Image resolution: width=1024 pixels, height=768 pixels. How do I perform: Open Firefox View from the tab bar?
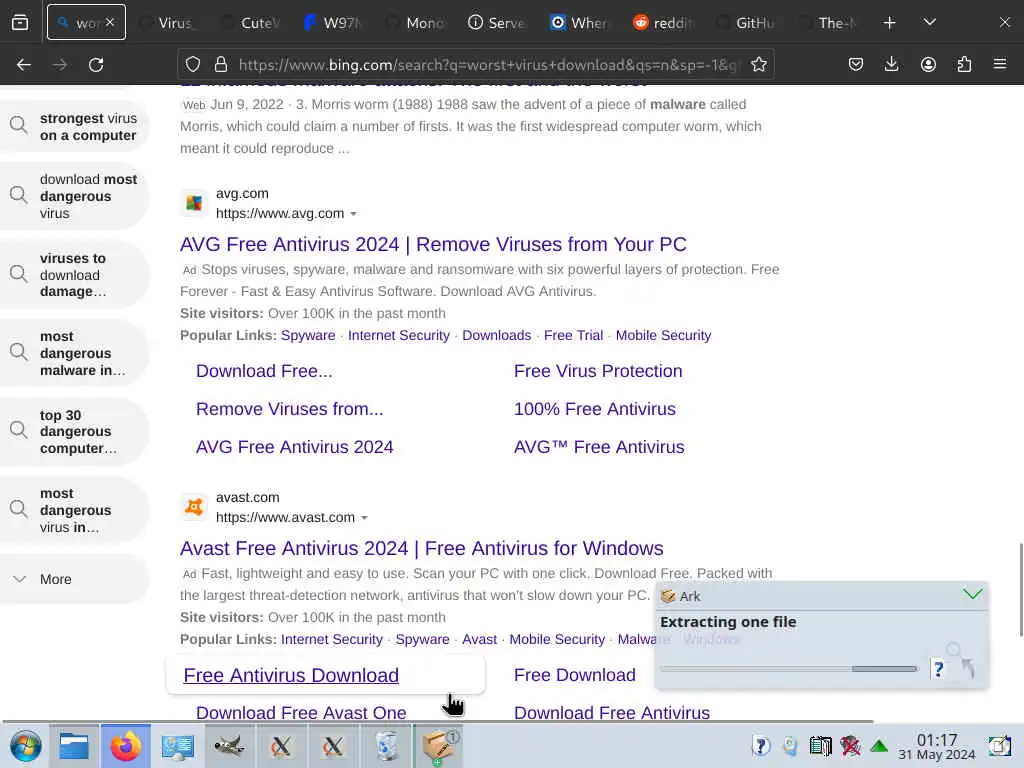[20, 23]
